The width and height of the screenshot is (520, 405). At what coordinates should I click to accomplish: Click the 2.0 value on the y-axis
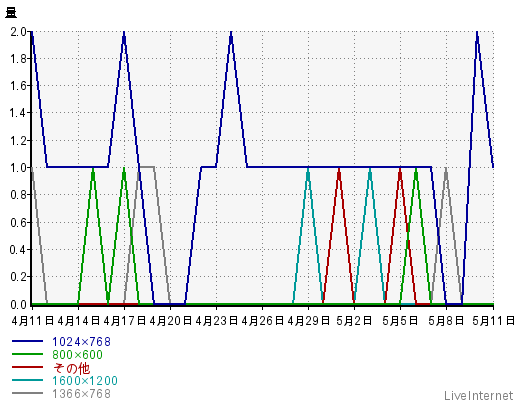pyautogui.click(x=18, y=32)
